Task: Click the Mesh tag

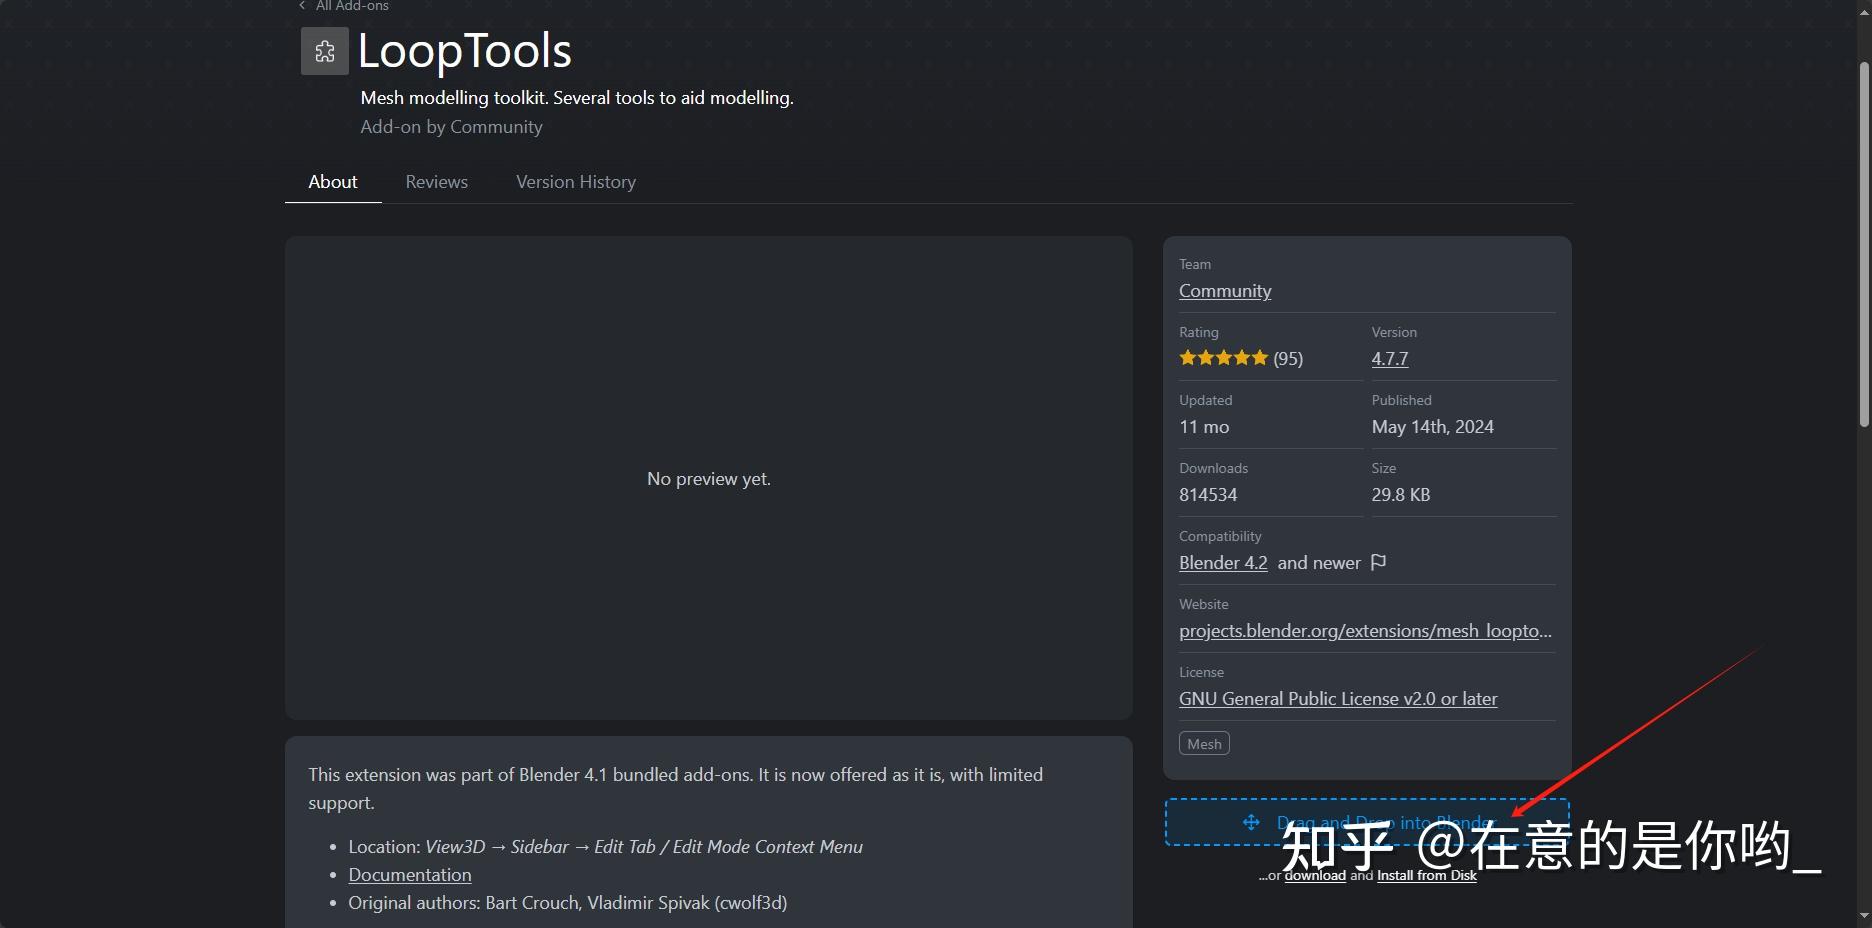Action: (x=1204, y=744)
